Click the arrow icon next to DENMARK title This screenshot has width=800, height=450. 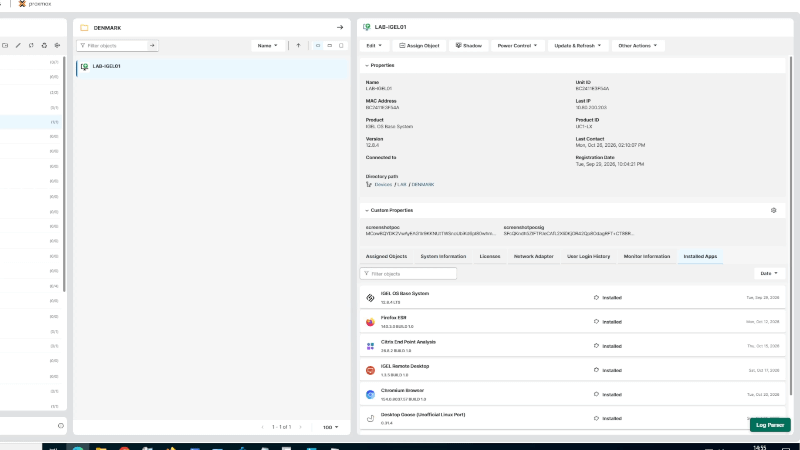340,28
